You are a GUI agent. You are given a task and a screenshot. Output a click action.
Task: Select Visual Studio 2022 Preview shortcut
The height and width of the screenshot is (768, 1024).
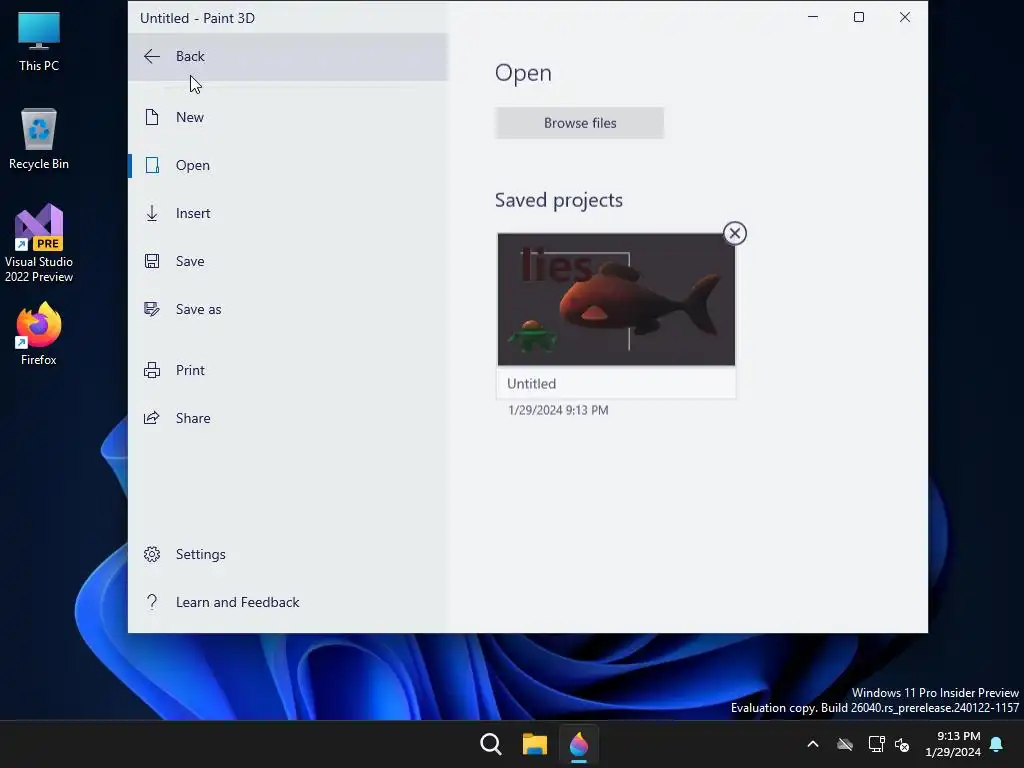tap(39, 244)
